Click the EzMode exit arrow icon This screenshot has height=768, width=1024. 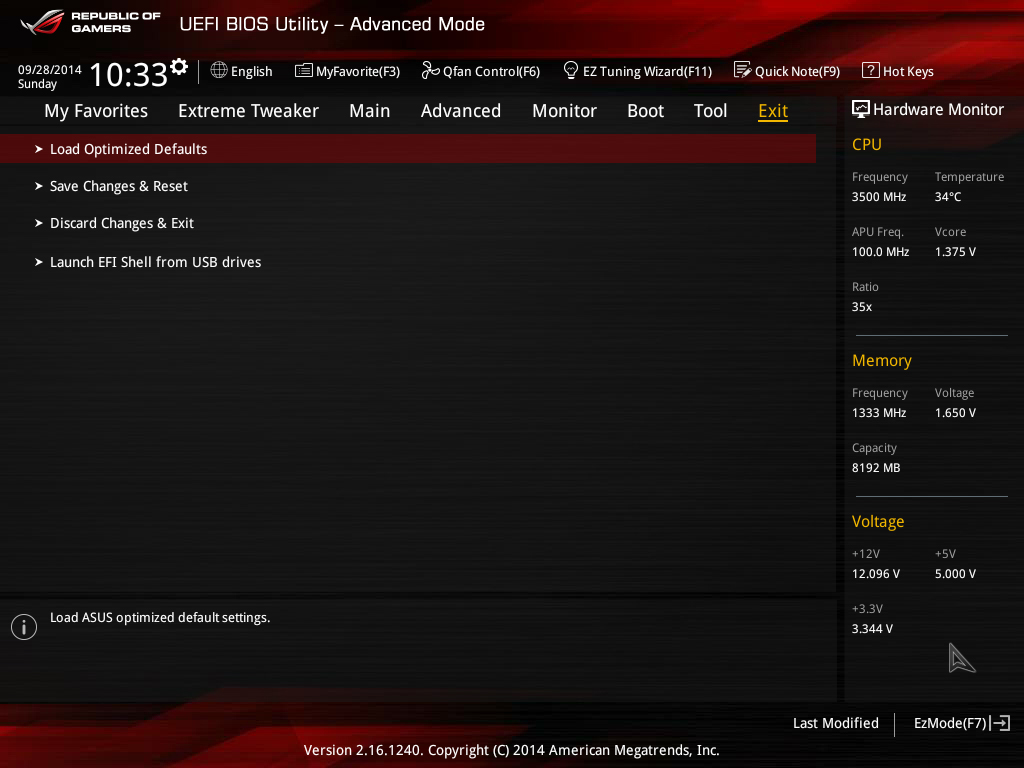pyautogui.click(x=1000, y=723)
